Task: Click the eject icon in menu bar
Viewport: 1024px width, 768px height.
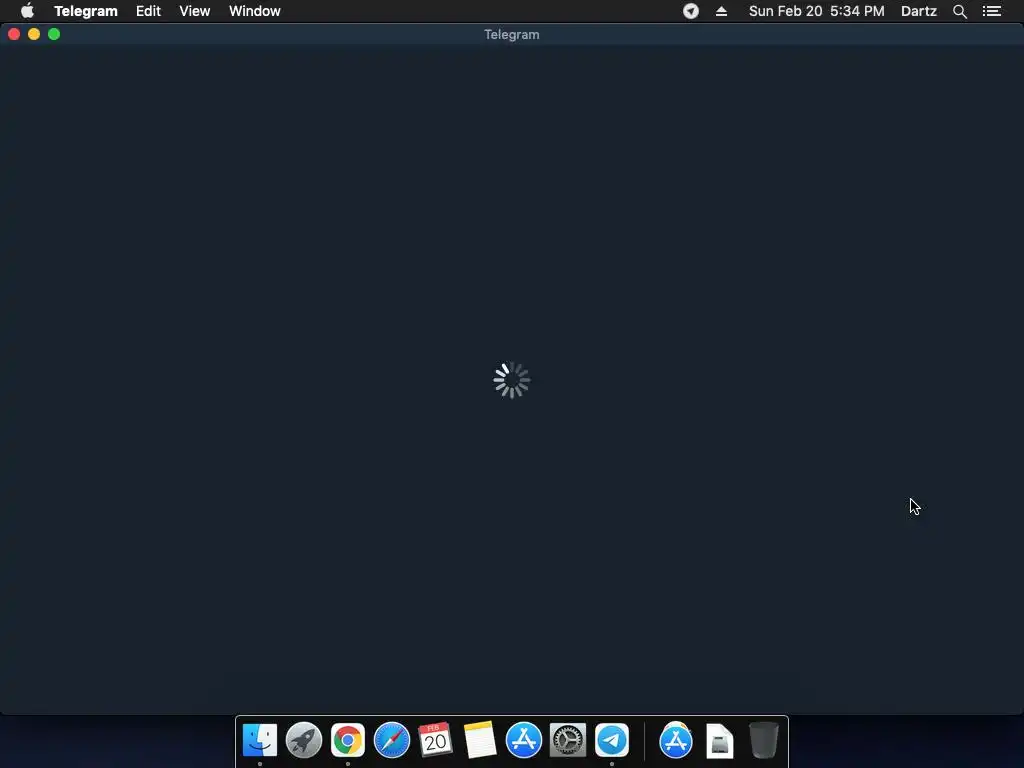Action: click(x=721, y=11)
